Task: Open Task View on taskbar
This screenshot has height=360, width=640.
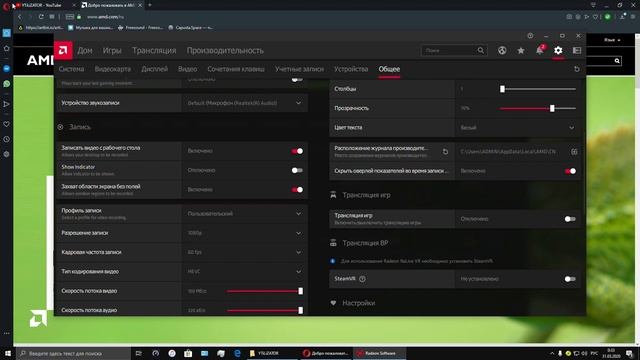Action: tap(138, 353)
